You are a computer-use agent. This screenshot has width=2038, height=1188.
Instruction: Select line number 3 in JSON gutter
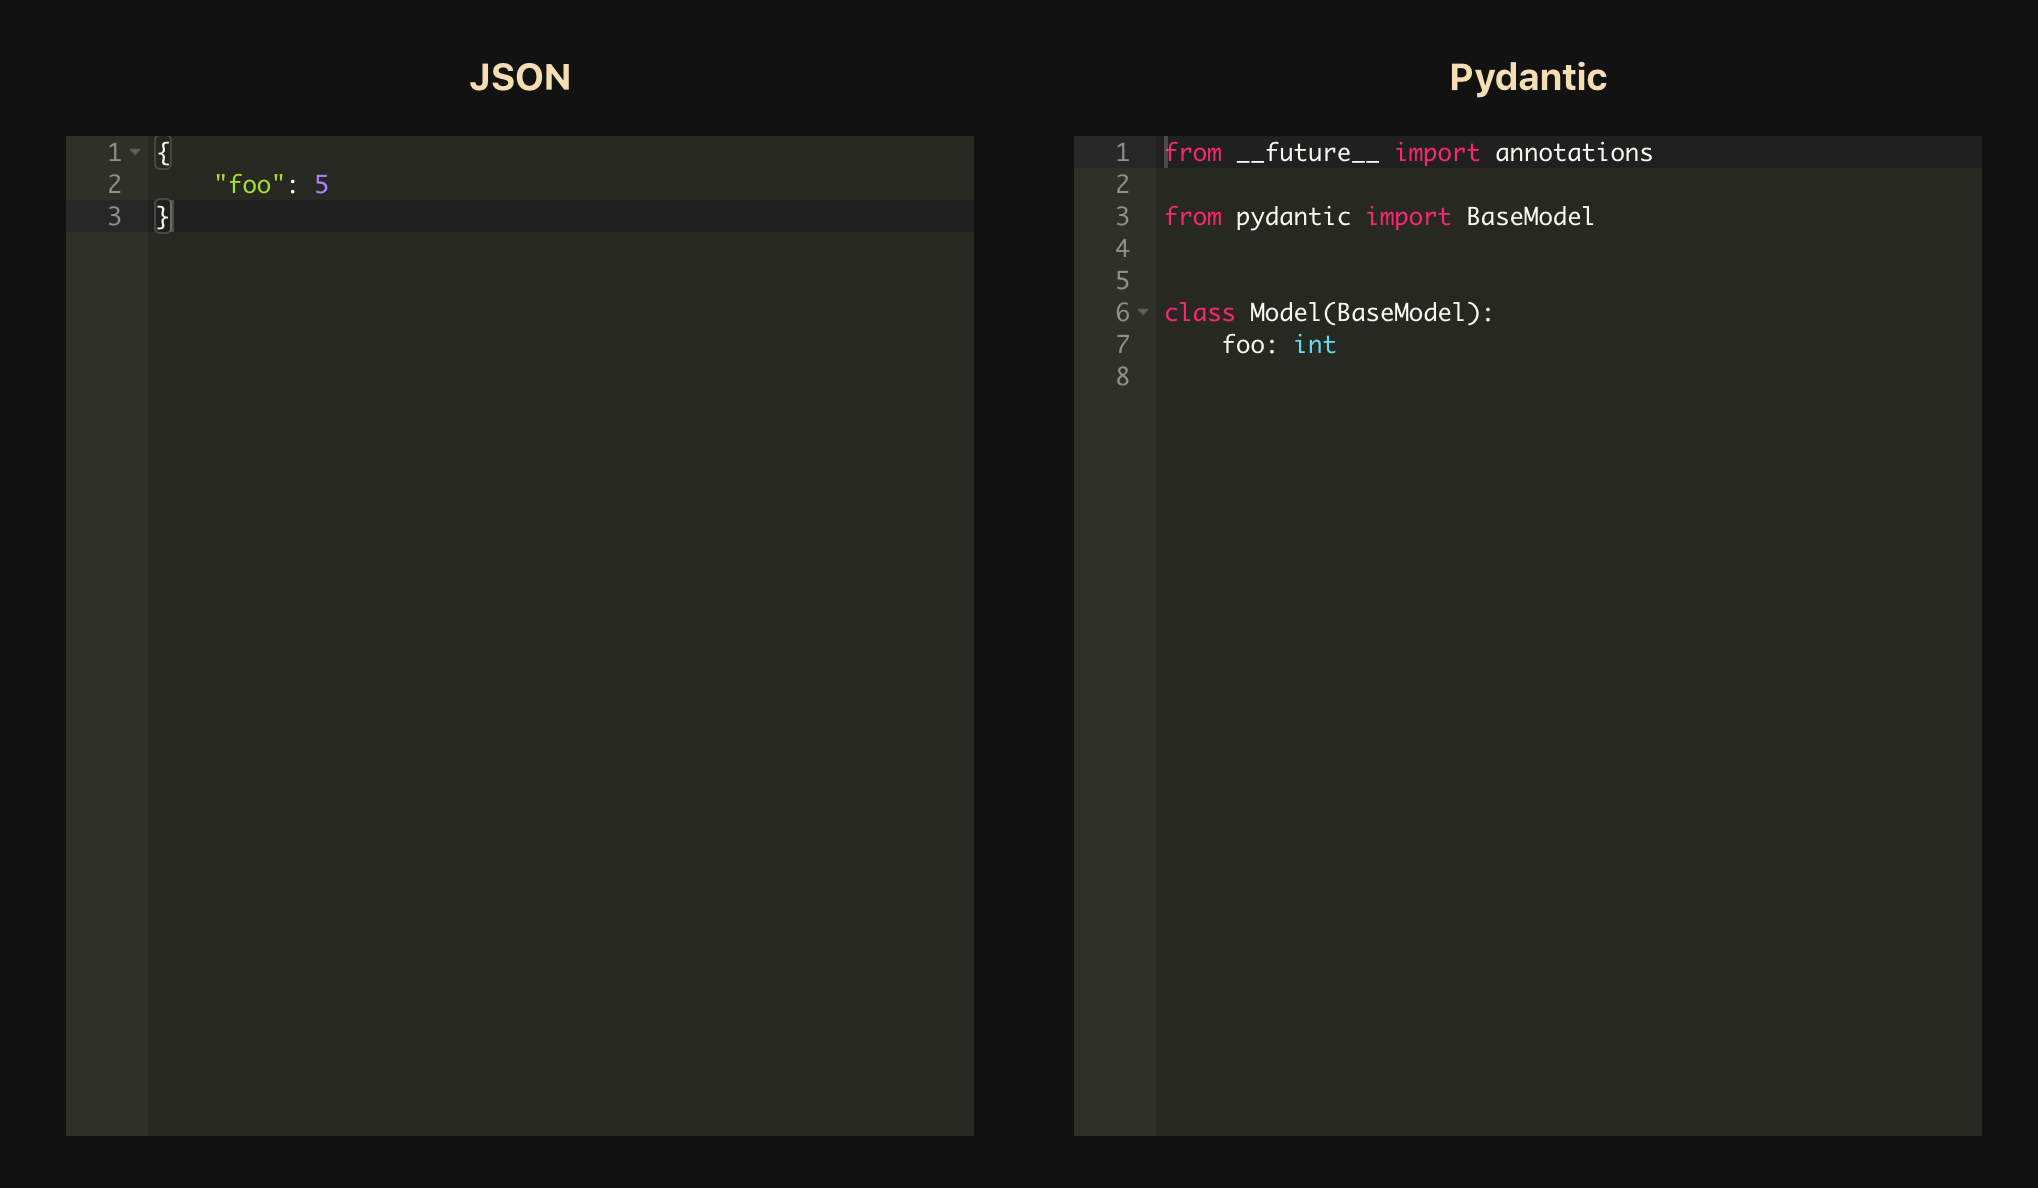[x=114, y=217]
